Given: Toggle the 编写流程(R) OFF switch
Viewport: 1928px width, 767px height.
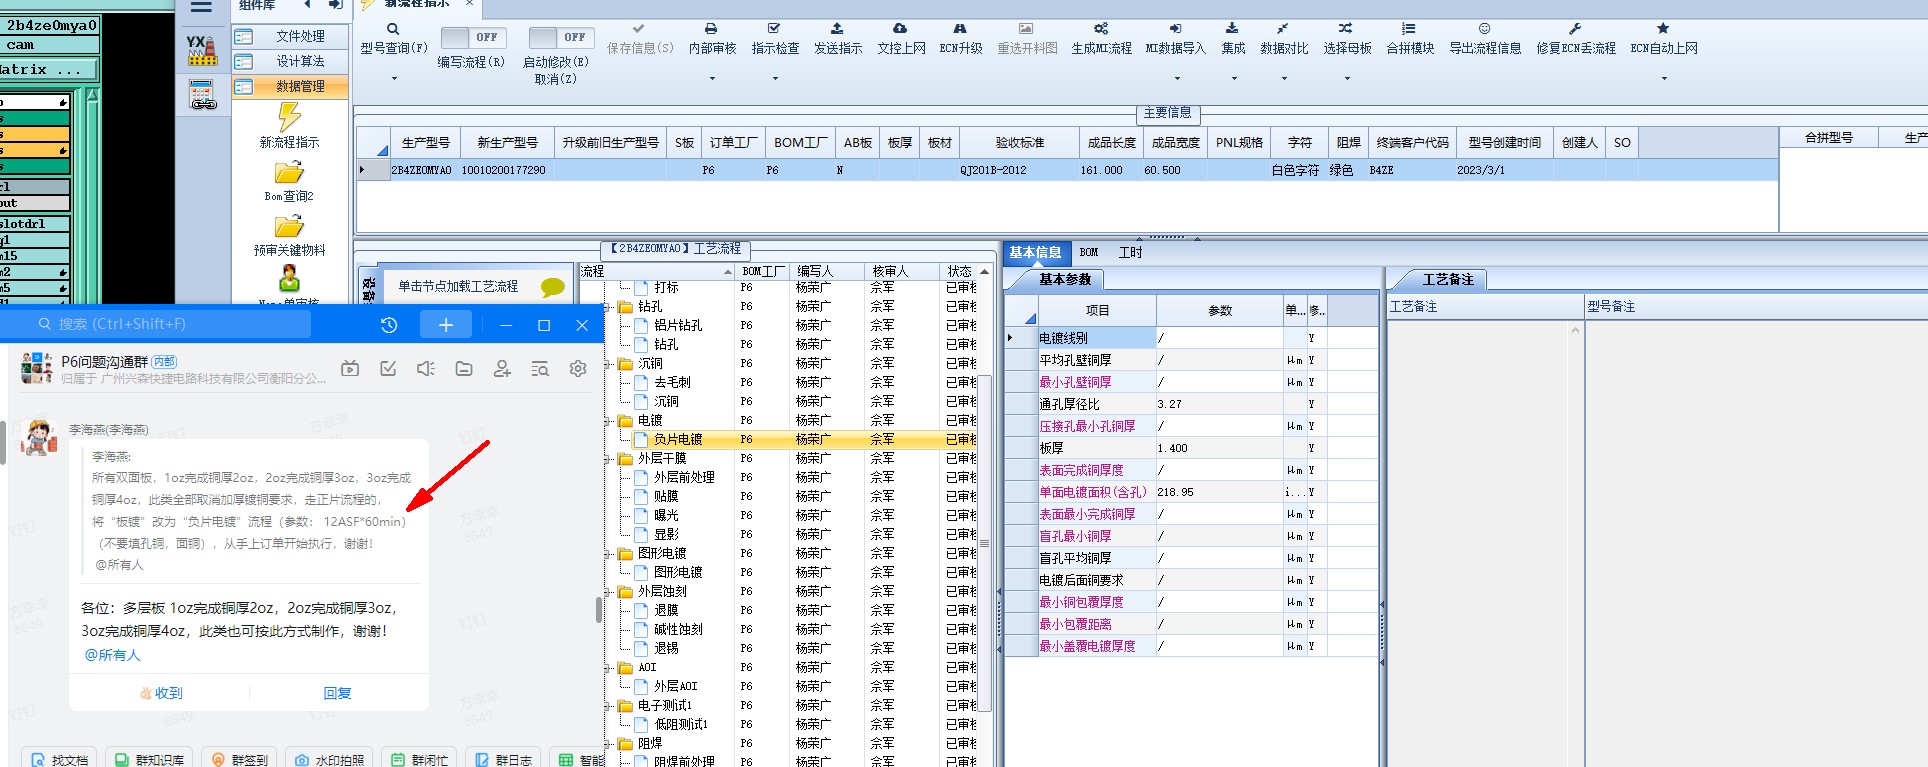Looking at the screenshot, I should click(473, 37).
